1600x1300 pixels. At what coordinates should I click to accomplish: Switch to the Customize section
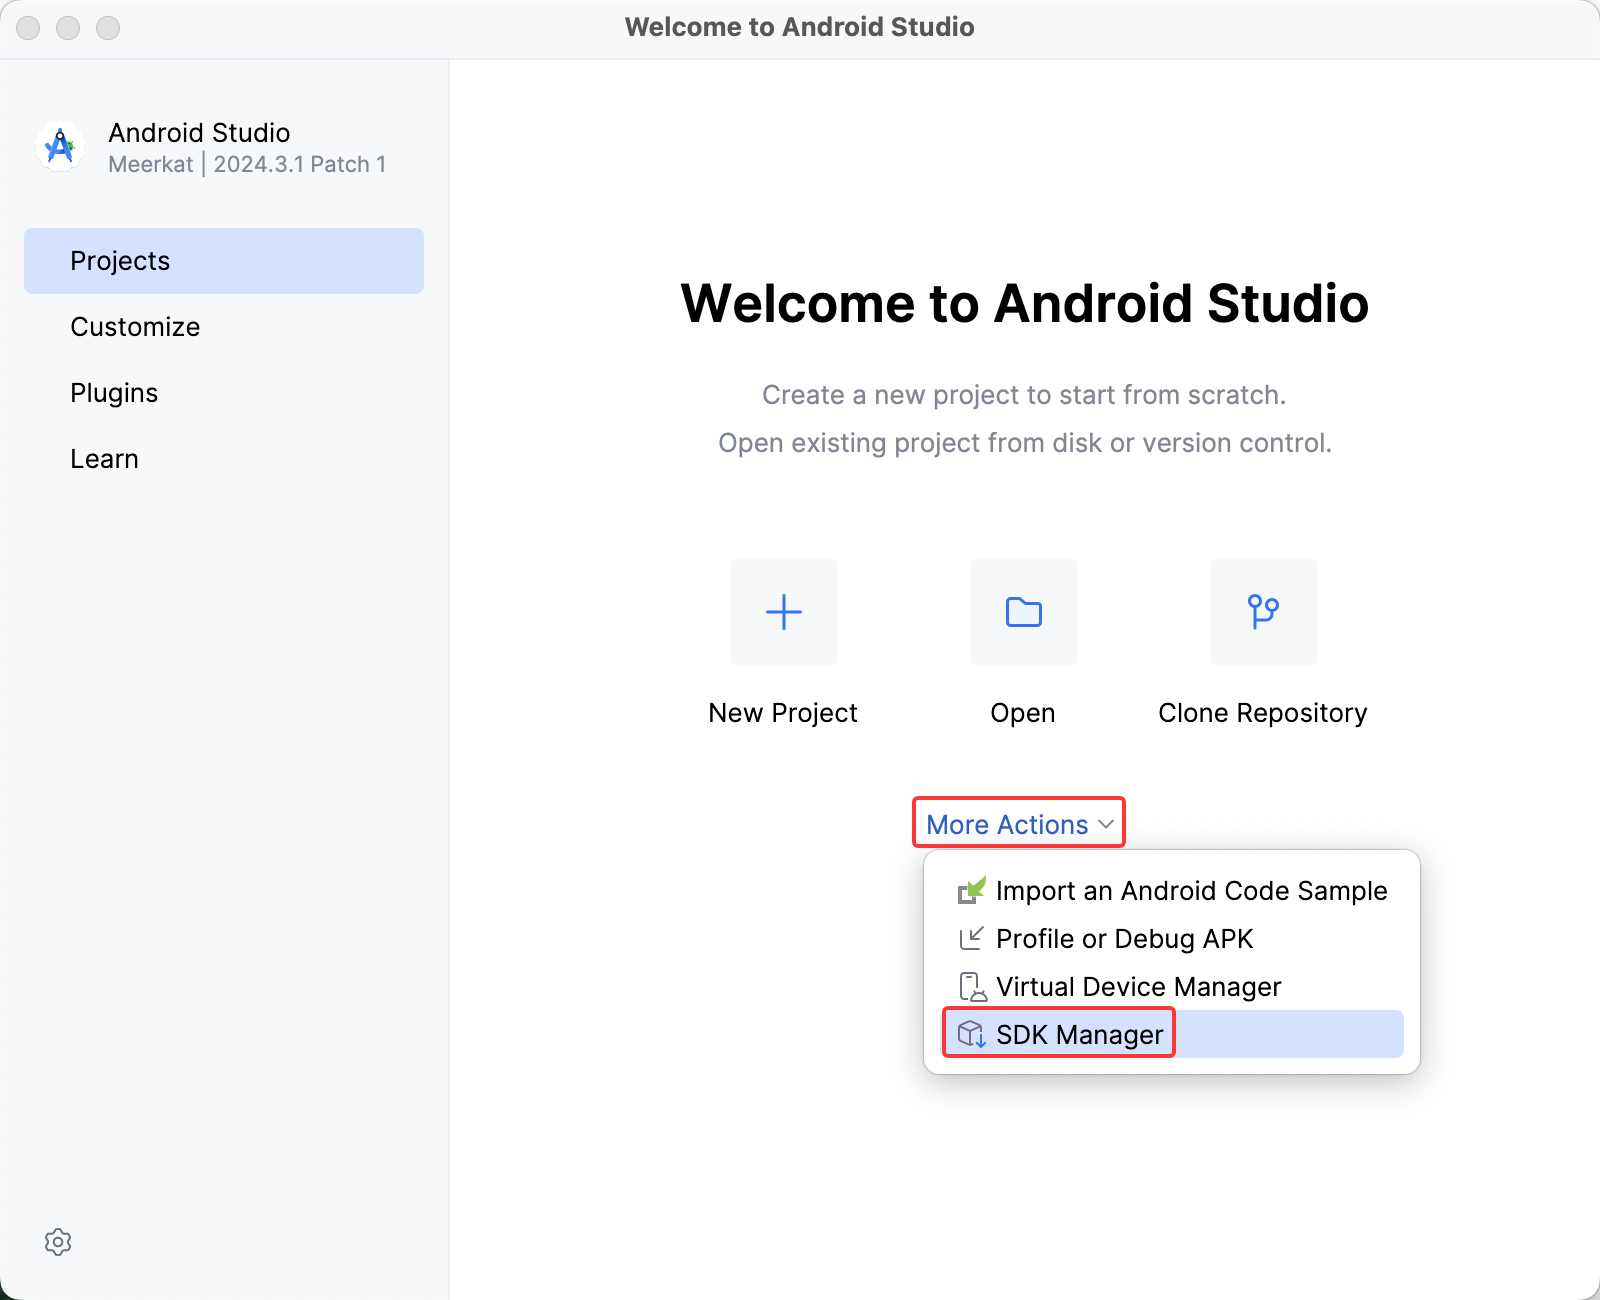click(x=135, y=326)
